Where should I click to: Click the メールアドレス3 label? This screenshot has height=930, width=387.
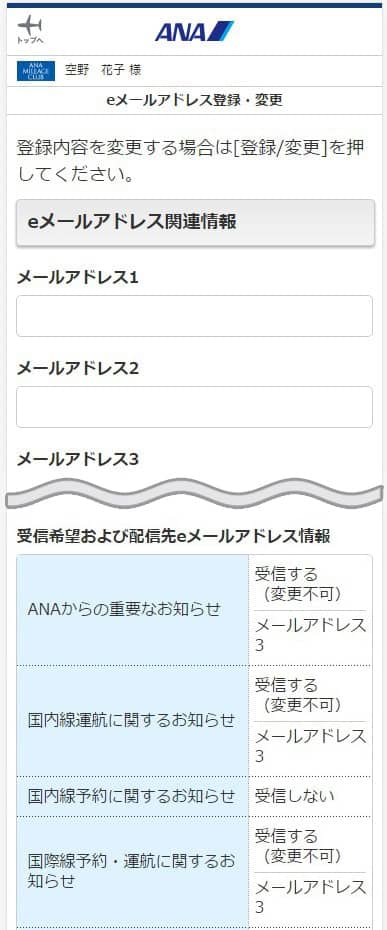78,459
